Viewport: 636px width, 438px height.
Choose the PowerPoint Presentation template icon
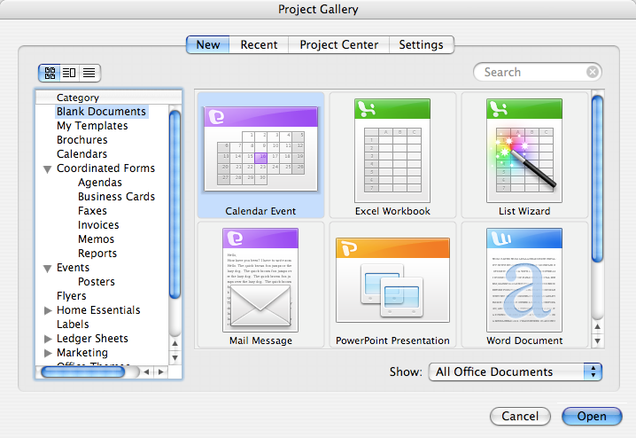point(393,280)
